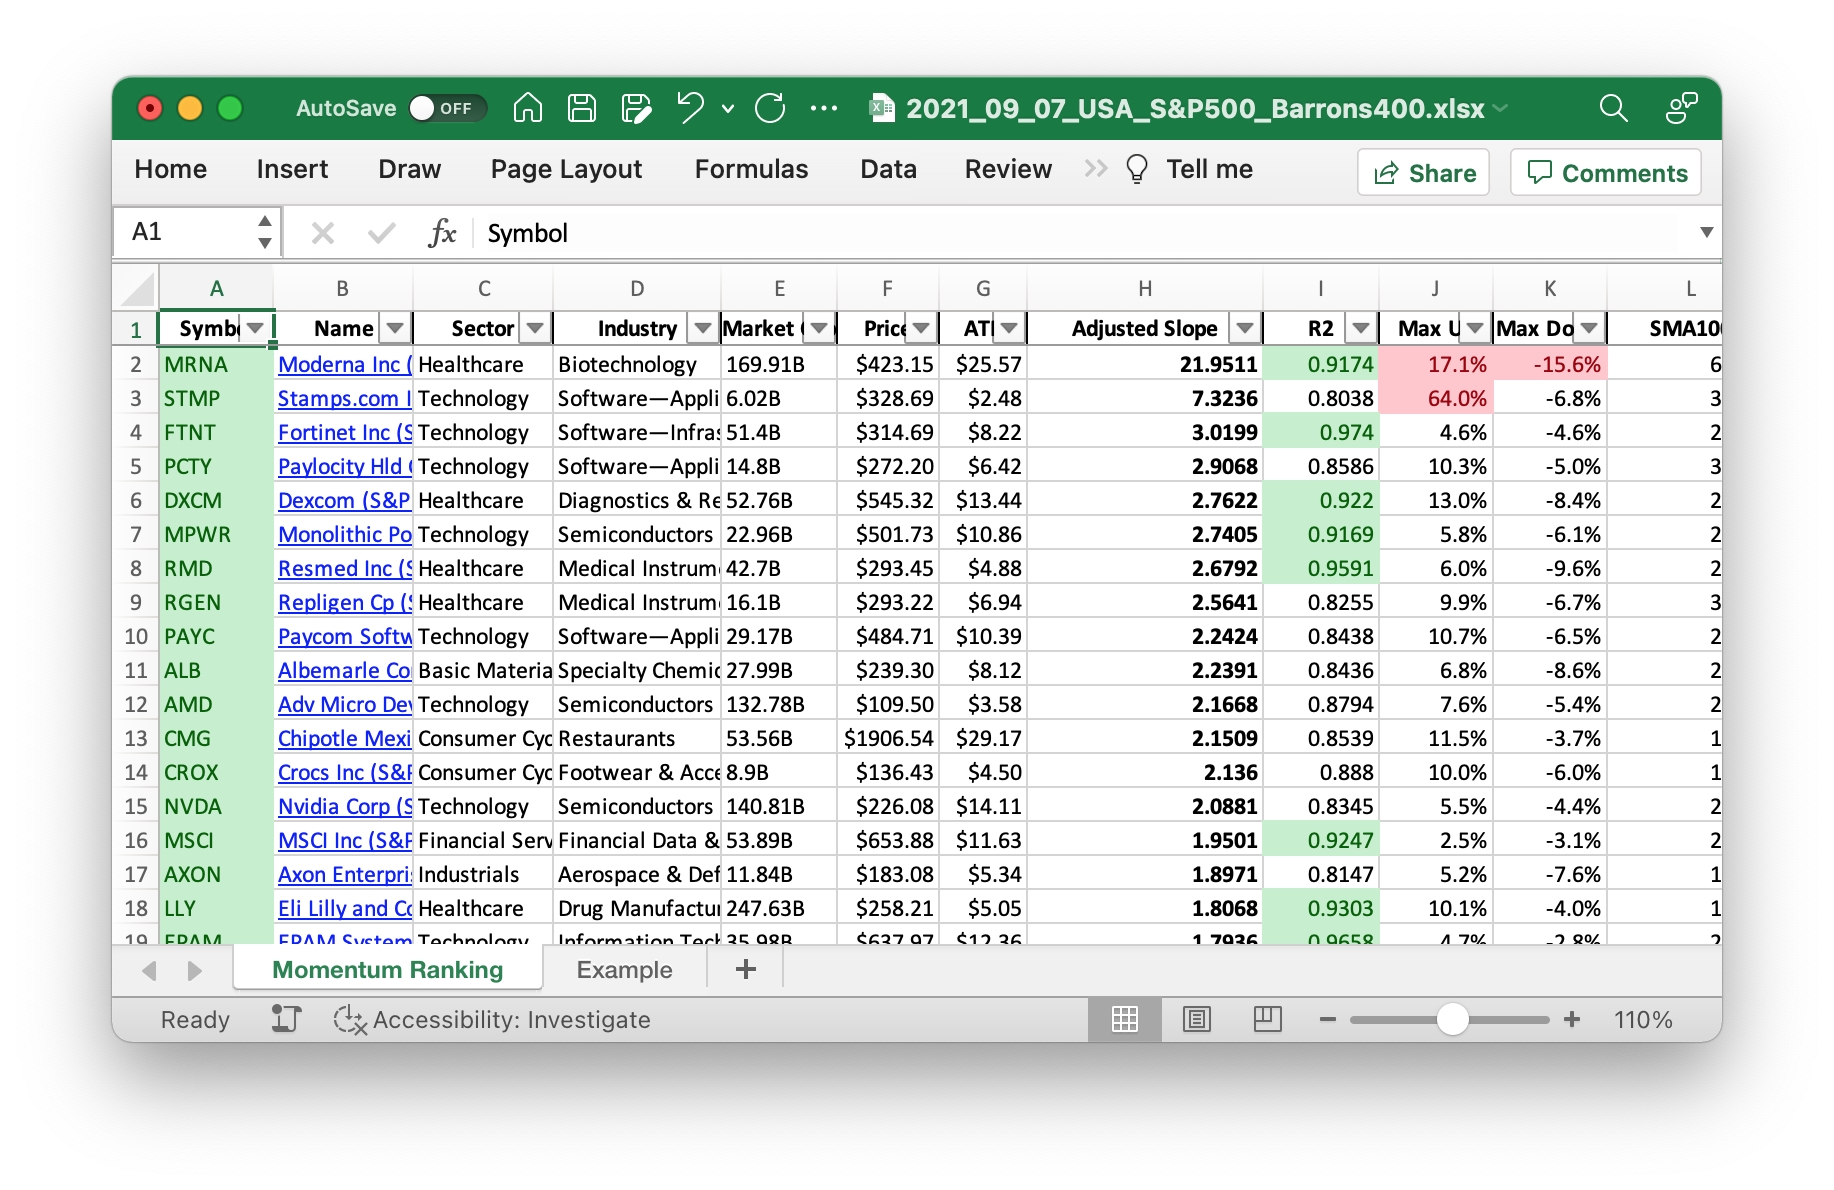
Task: Click the add new sheet plus icon
Action: [x=745, y=969]
